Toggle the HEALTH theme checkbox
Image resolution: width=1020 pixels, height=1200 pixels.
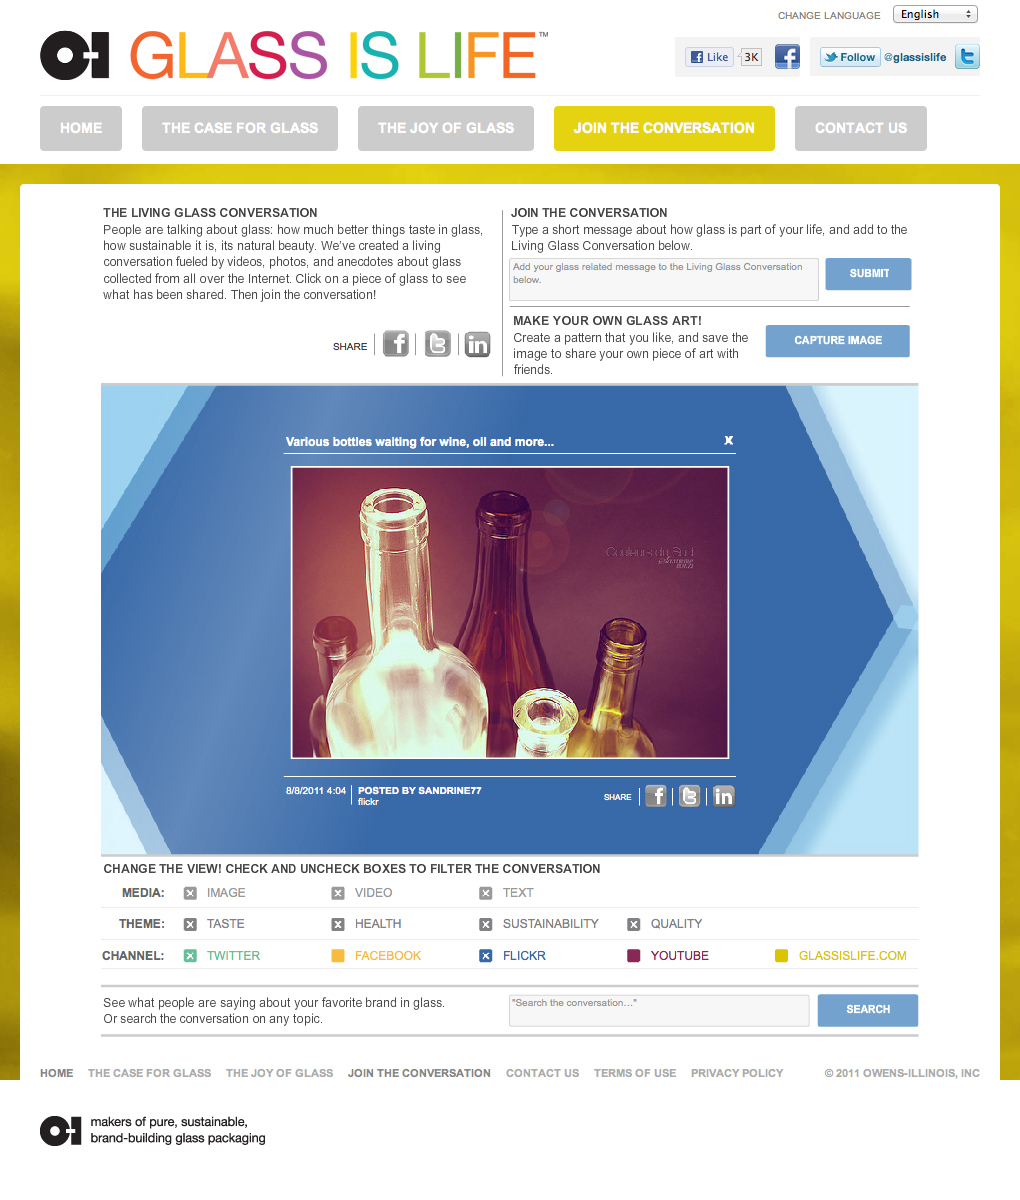[x=338, y=924]
